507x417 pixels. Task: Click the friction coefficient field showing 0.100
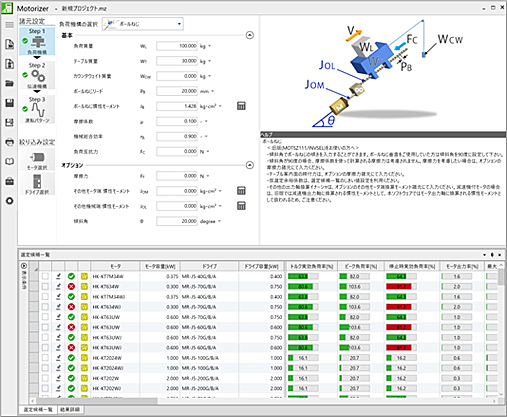click(x=177, y=121)
